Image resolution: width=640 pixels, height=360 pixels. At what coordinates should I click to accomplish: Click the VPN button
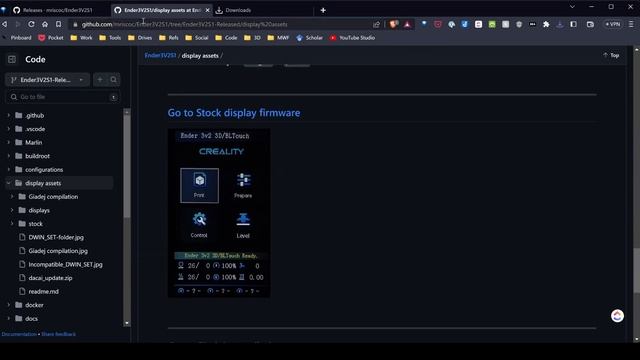click(613, 24)
